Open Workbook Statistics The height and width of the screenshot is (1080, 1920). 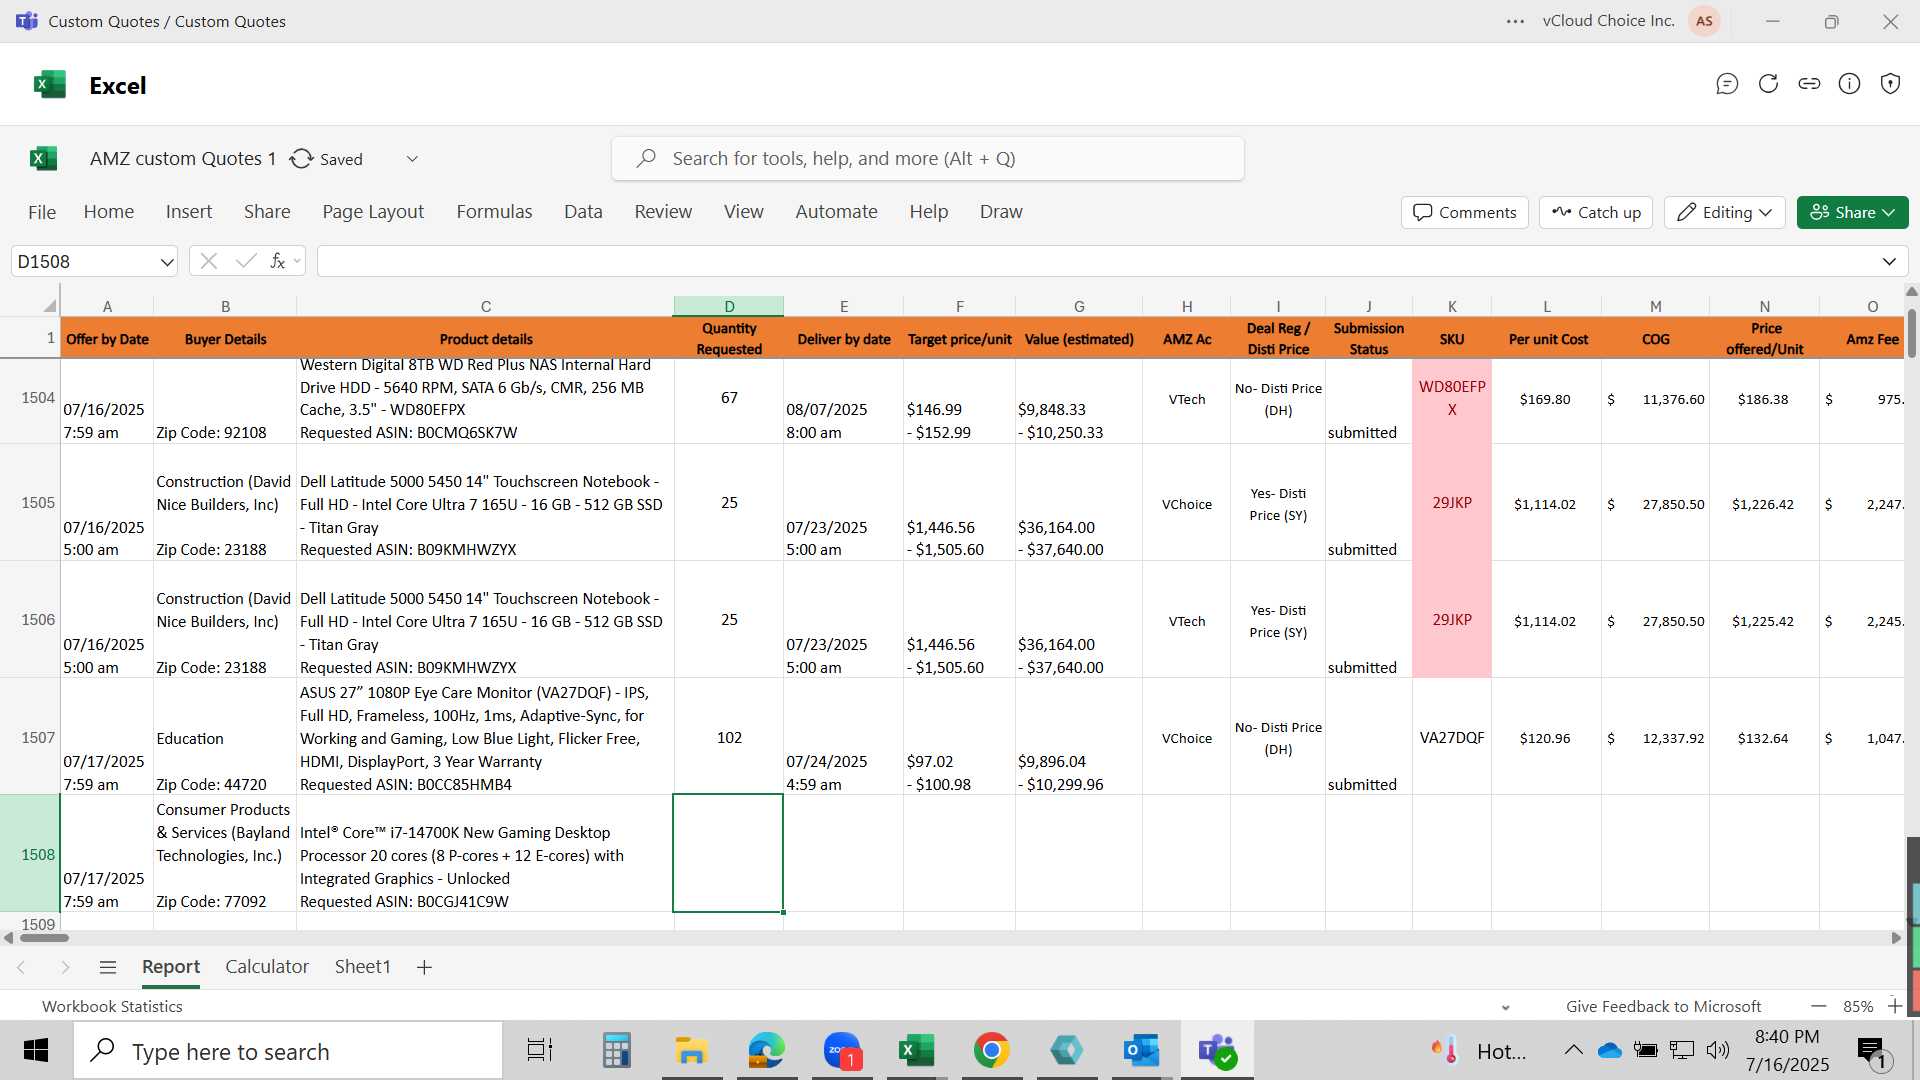click(112, 1007)
